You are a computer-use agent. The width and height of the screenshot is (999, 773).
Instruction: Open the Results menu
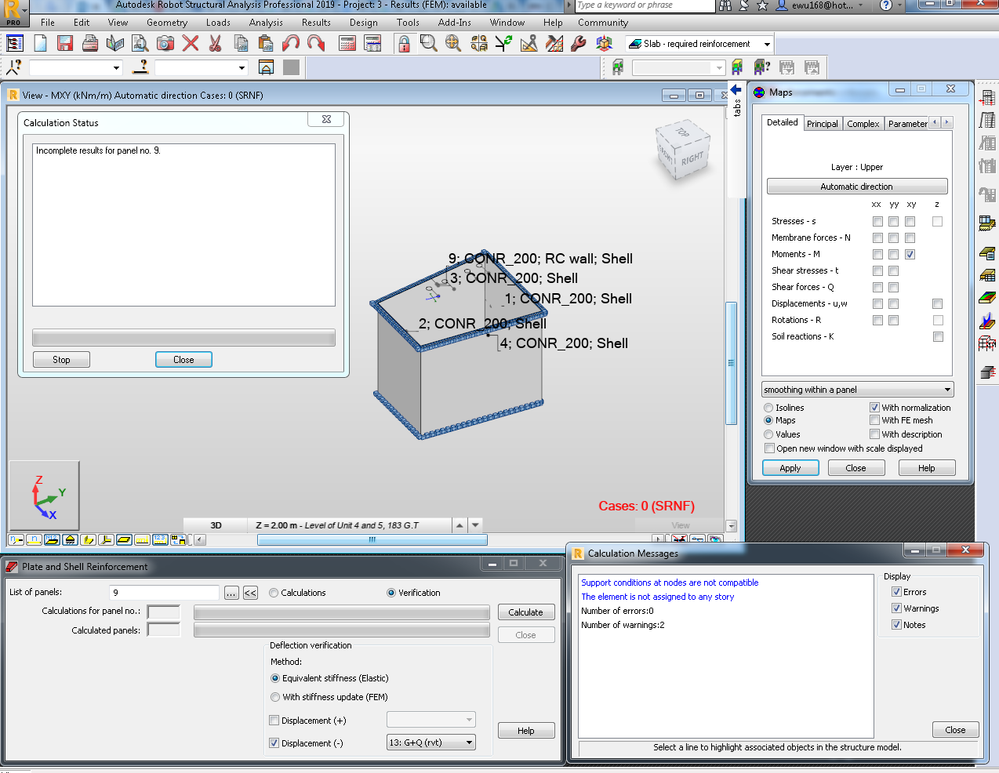tap(316, 22)
